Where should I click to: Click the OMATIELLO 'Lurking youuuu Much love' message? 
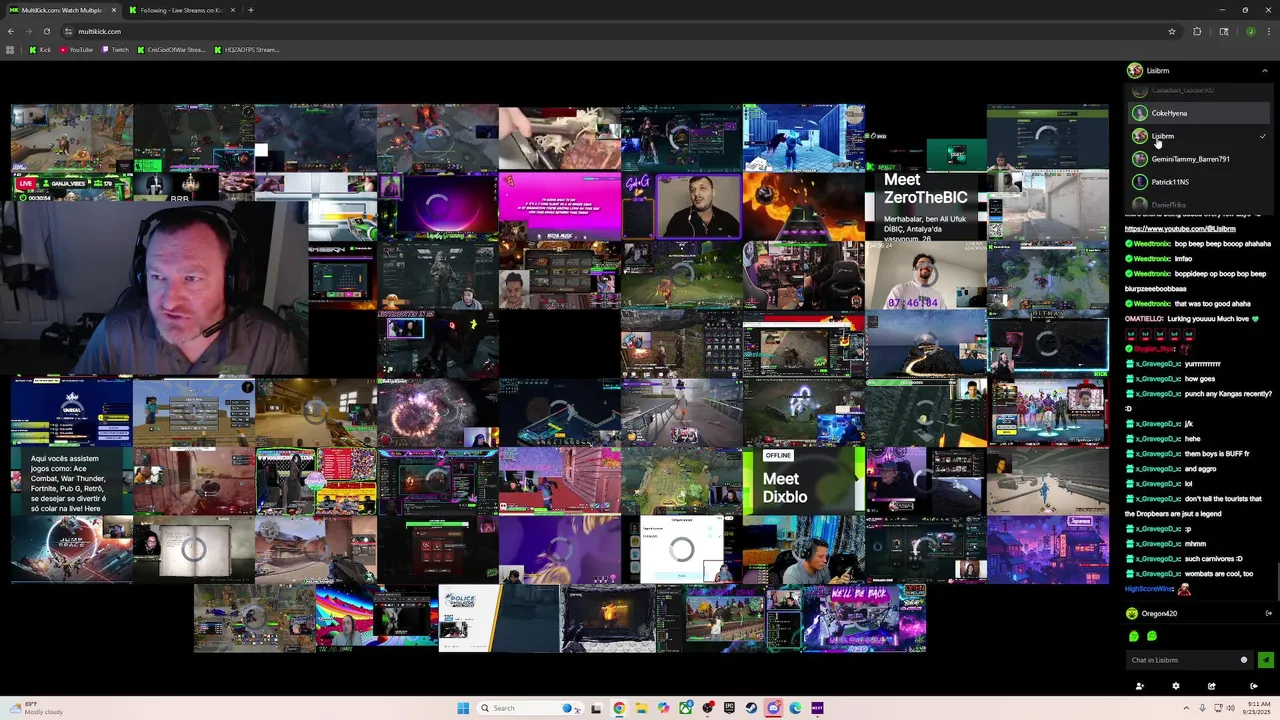tap(1192, 319)
